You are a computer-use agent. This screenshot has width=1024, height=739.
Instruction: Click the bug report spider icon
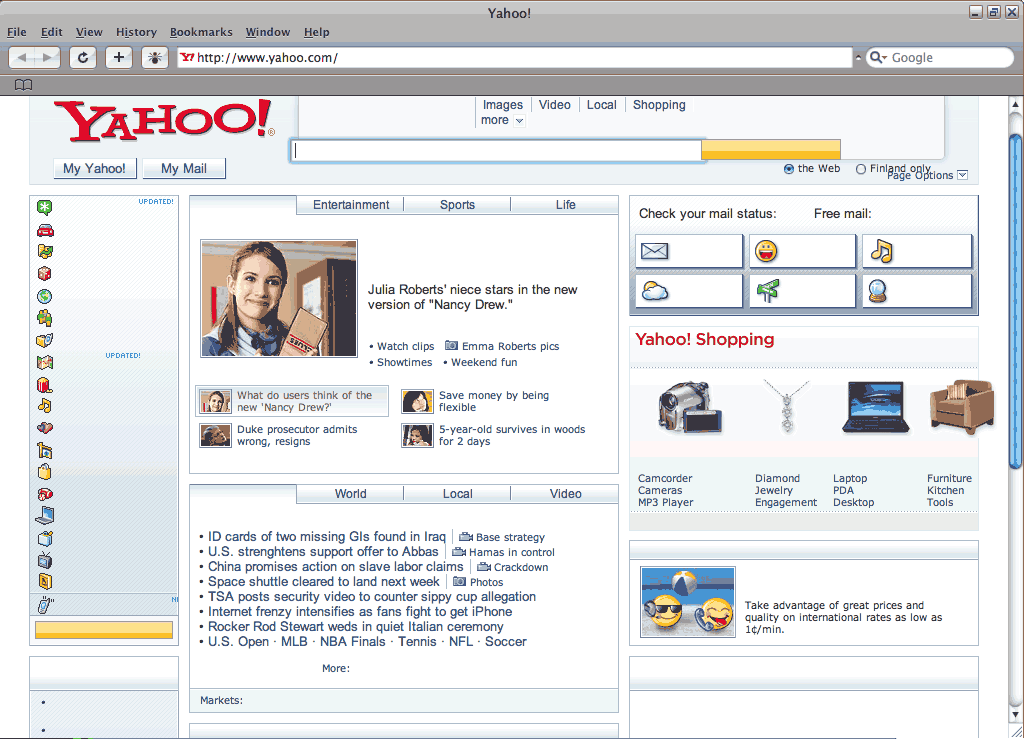[155, 58]
